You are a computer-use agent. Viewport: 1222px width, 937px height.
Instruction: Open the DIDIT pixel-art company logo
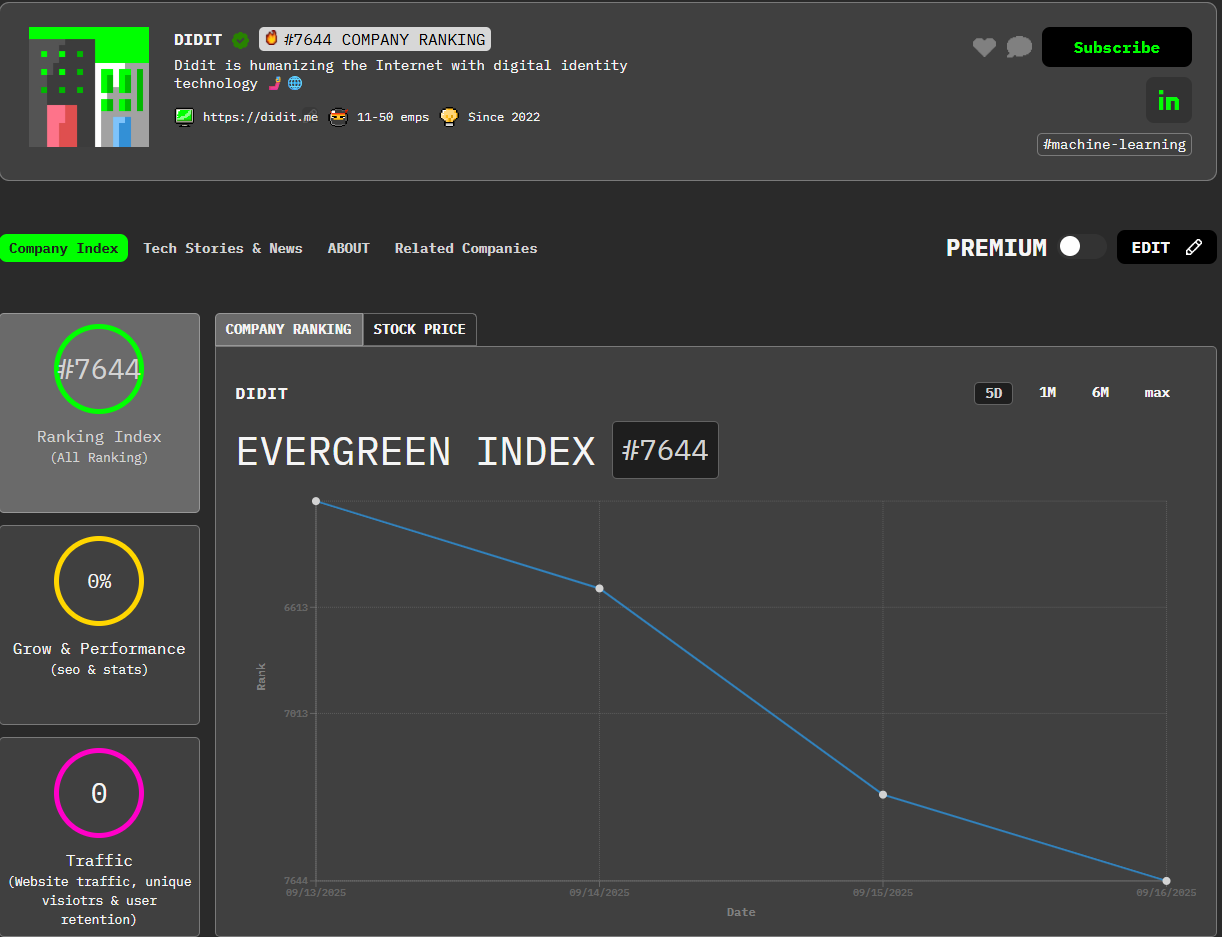click(x=89, y=87)
